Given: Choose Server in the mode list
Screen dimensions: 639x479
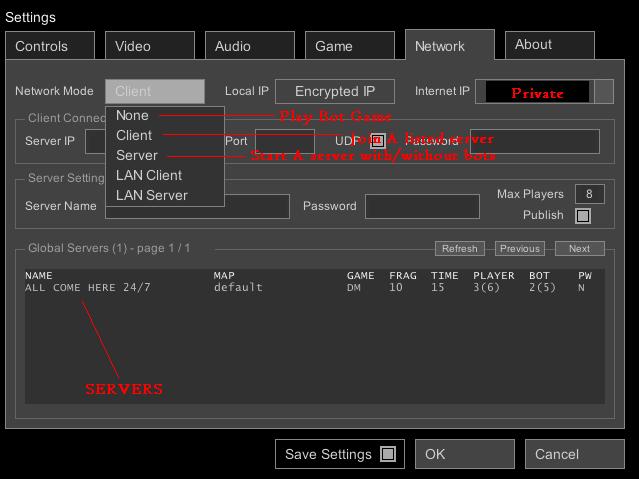Looking at the screenshot, I should [x=137, y=155].
